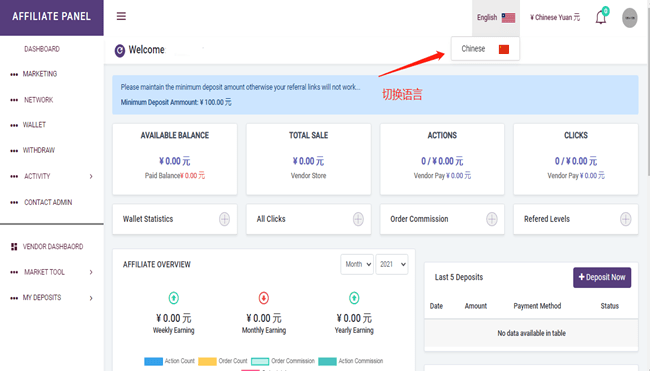Viewport: 650px width, 371px height.
Task: Expand the Wallet Statistics plus icon
Action: tap(224, 219)
